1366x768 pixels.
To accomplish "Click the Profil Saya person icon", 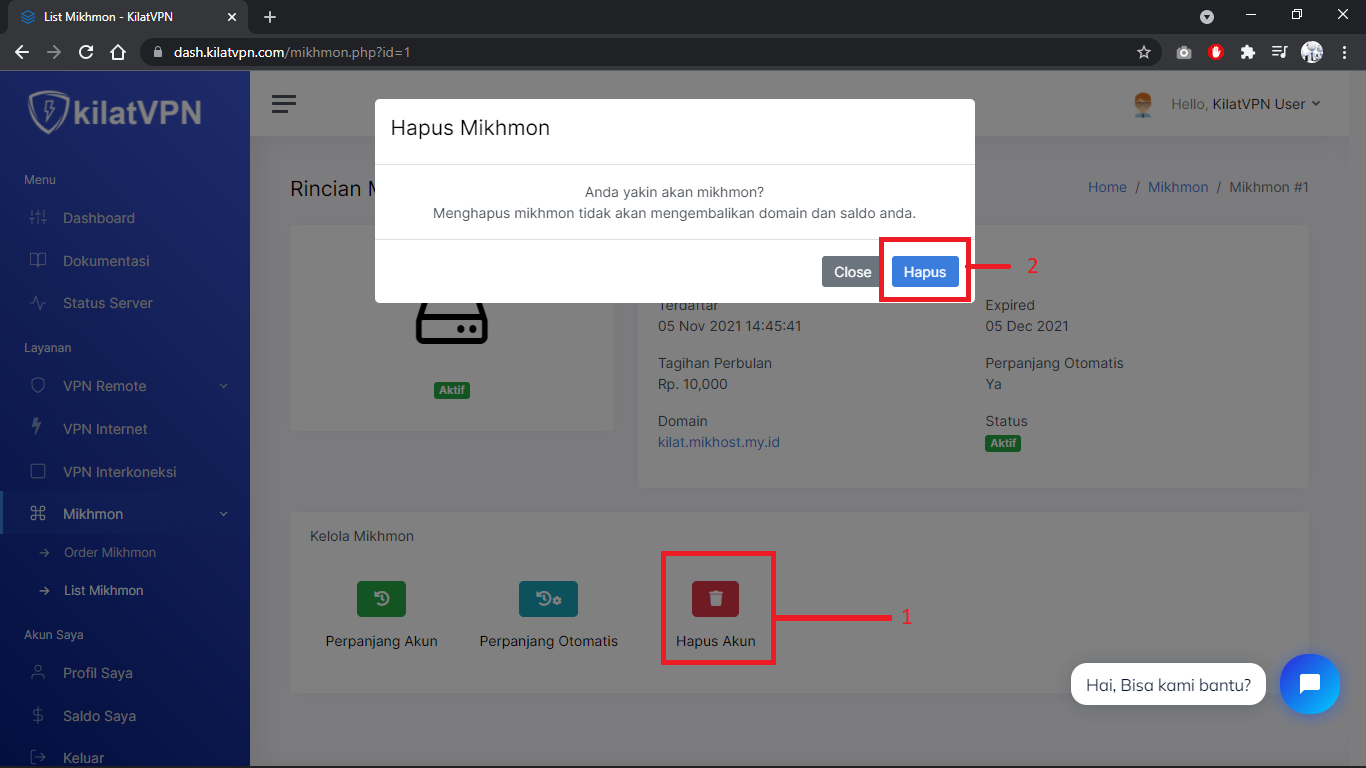I will (38, 672).
